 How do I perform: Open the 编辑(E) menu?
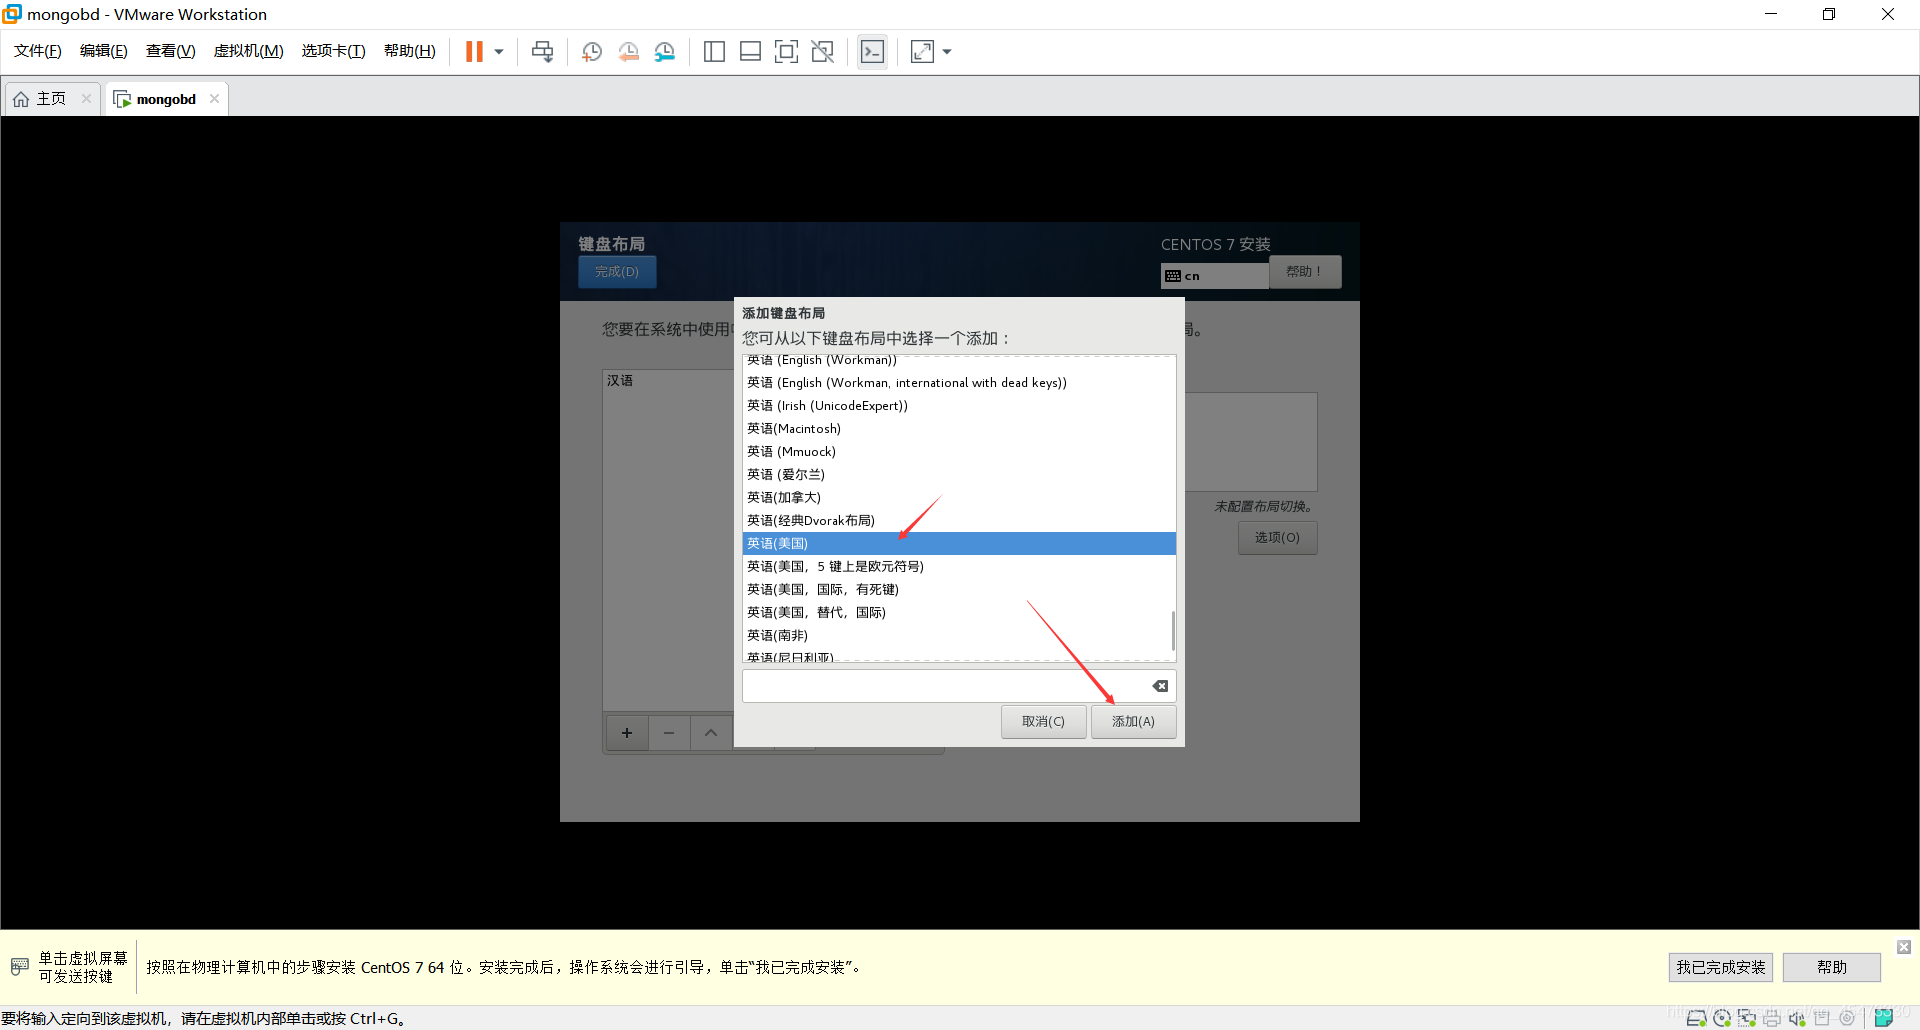[104, 51]
